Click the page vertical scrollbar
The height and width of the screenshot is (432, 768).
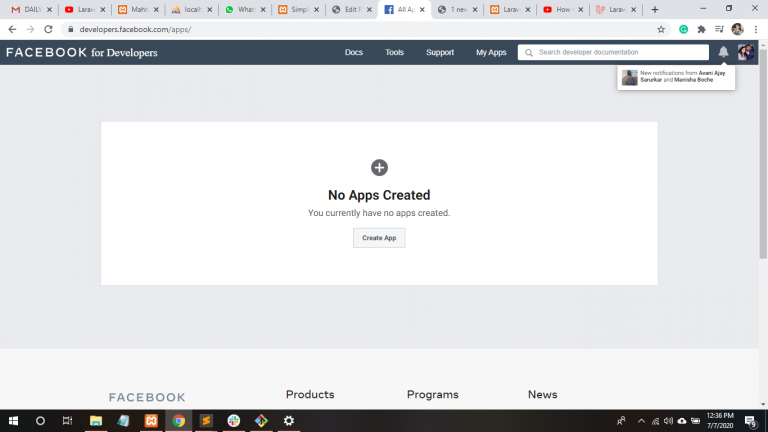763,153
